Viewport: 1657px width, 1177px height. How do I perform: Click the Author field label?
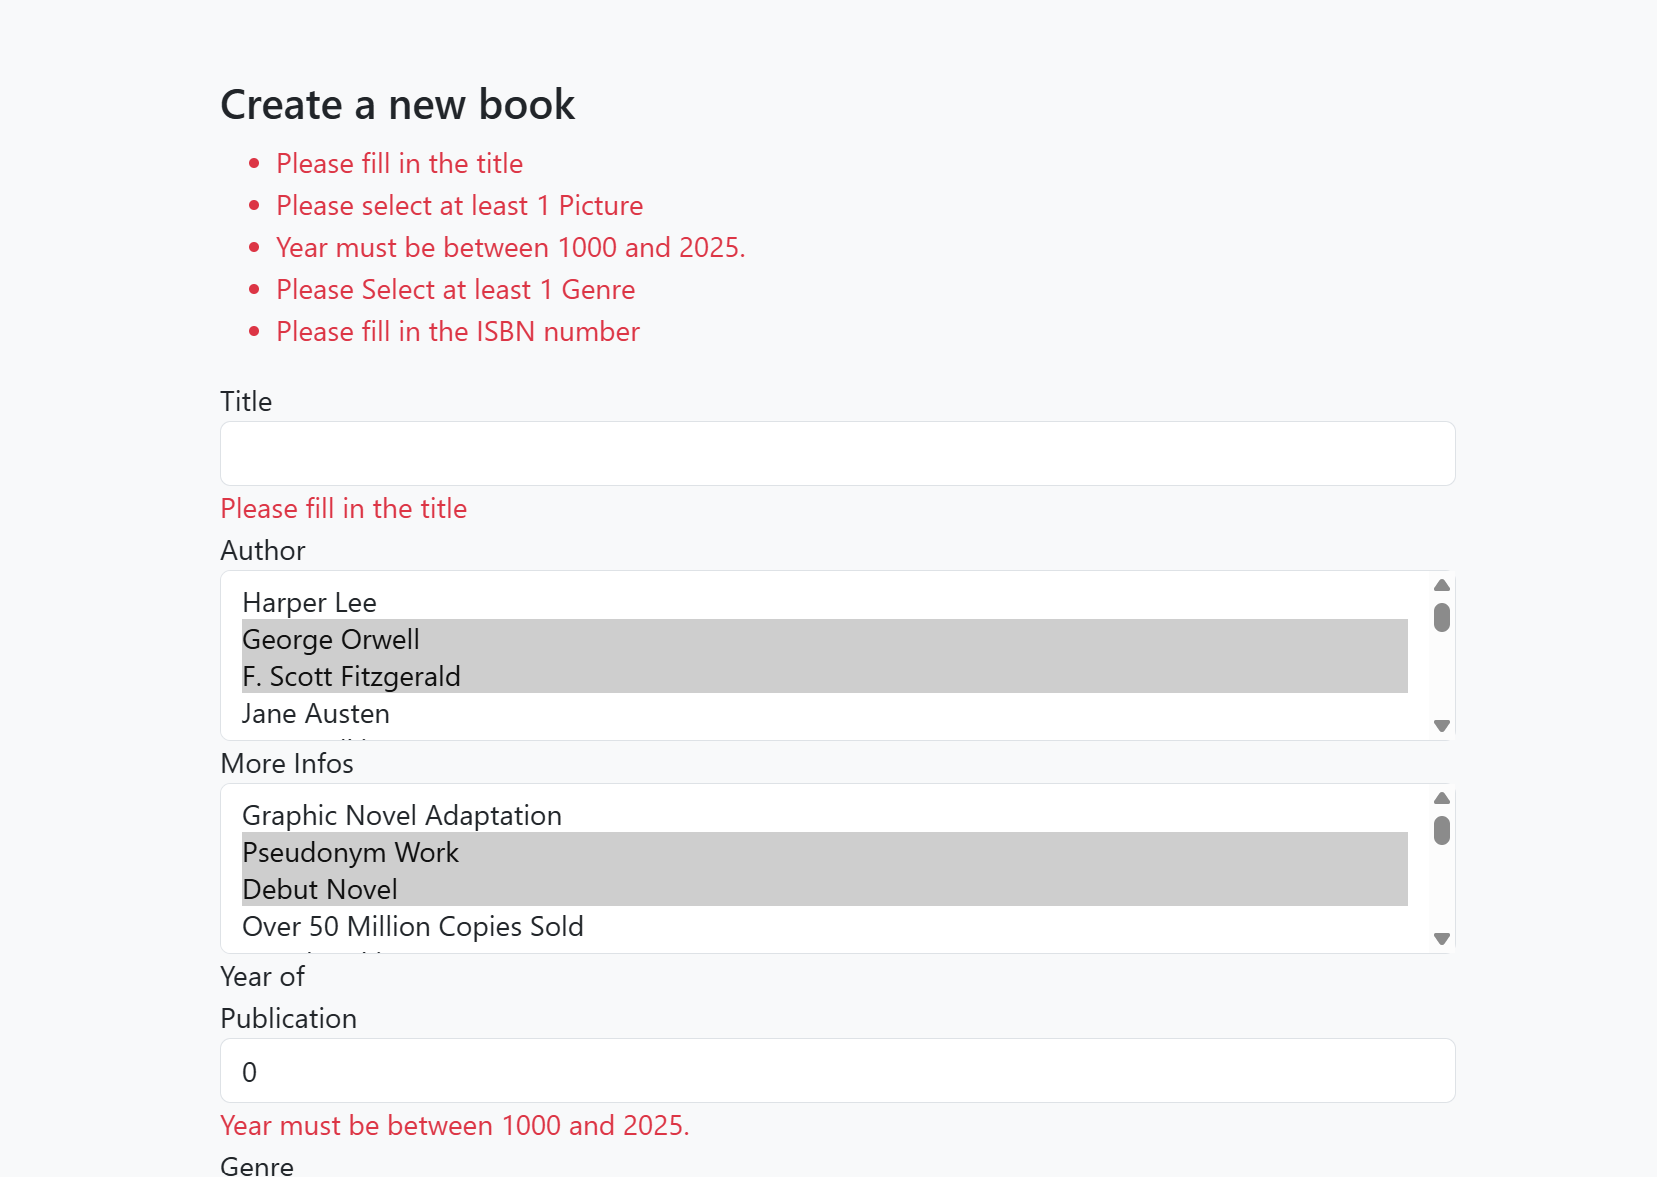pos(263,550)
